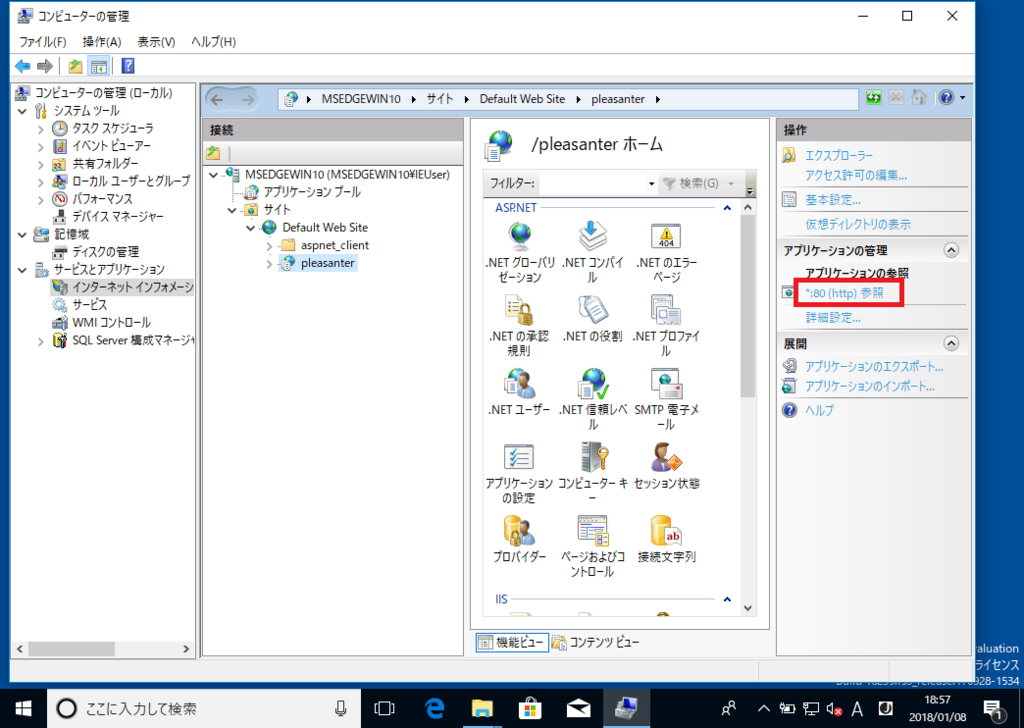Screen dimensions: 1024x728
Task: Open the 表示(V) menu
Action: (156, 42)
